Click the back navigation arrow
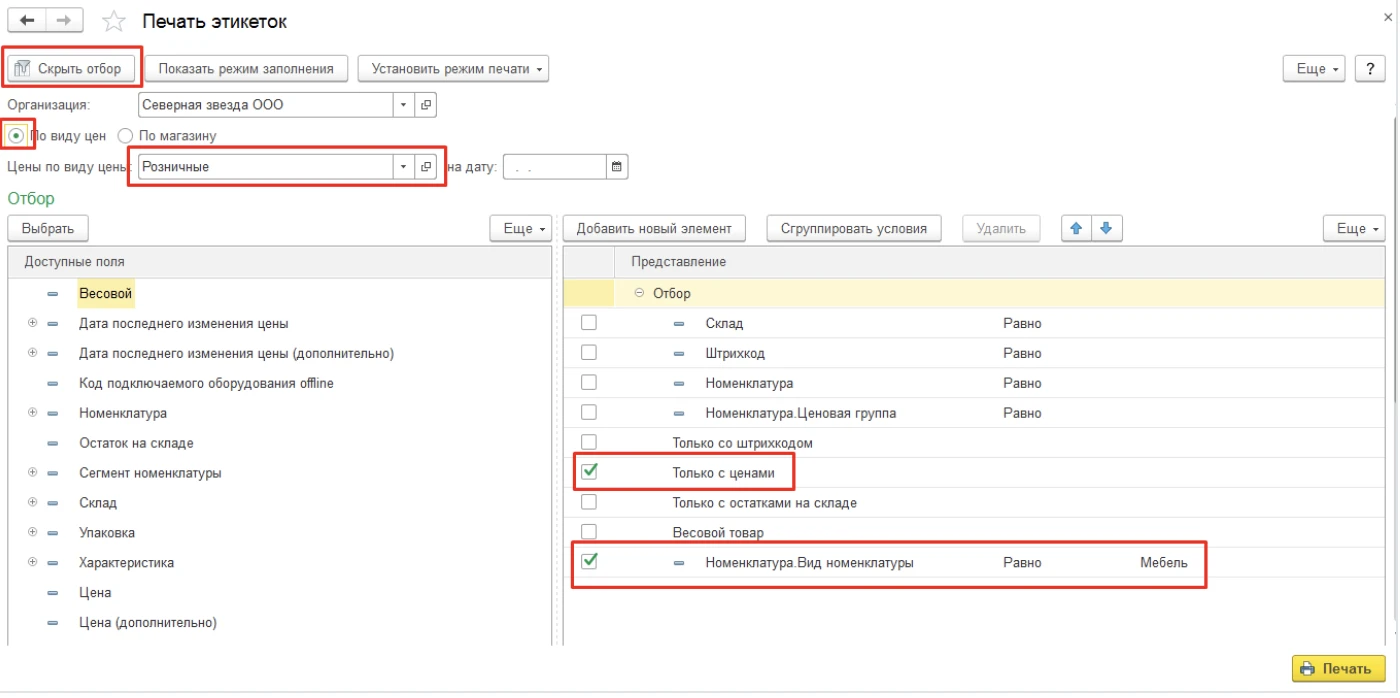Screen dimensions: 1400x698 [27, 21]
